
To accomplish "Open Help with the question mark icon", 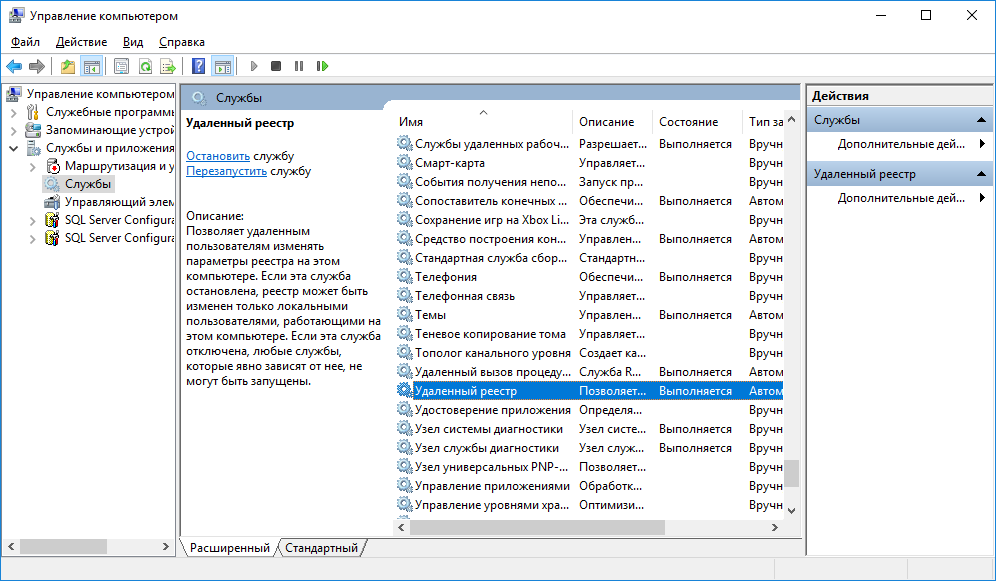I will (x=199, y=66).
